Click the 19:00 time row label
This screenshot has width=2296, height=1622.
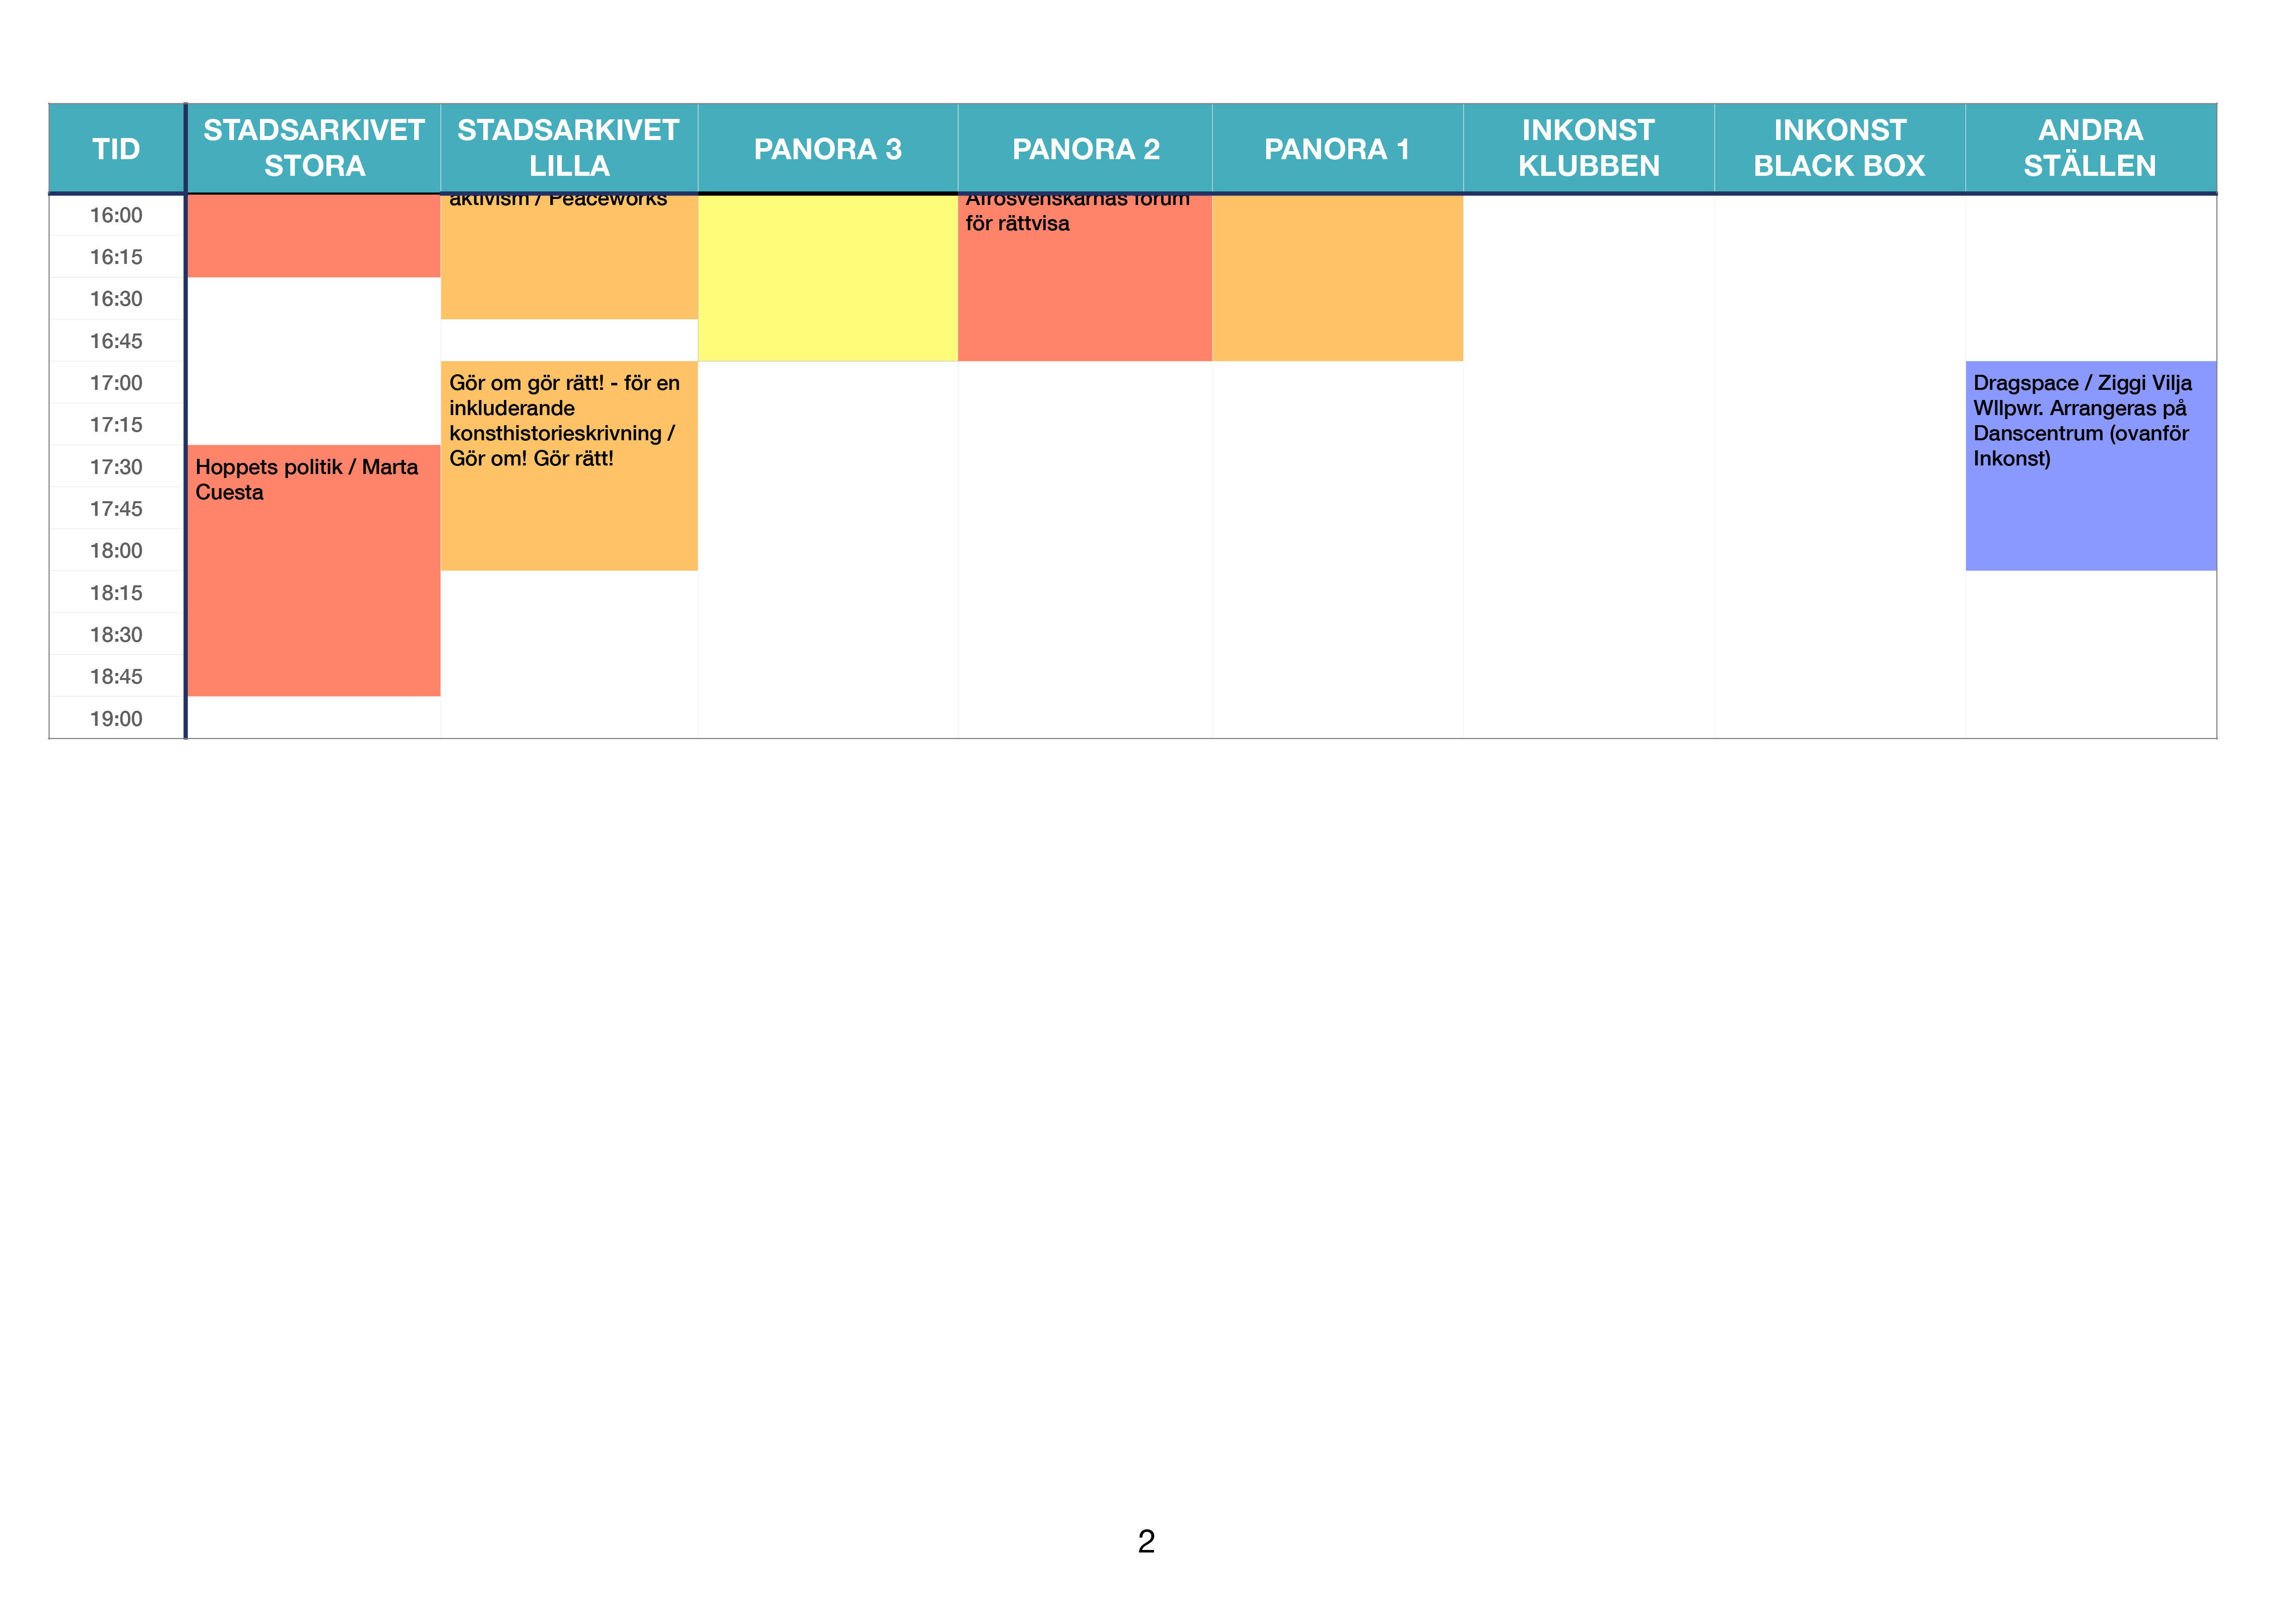click(x=116, y=718)
